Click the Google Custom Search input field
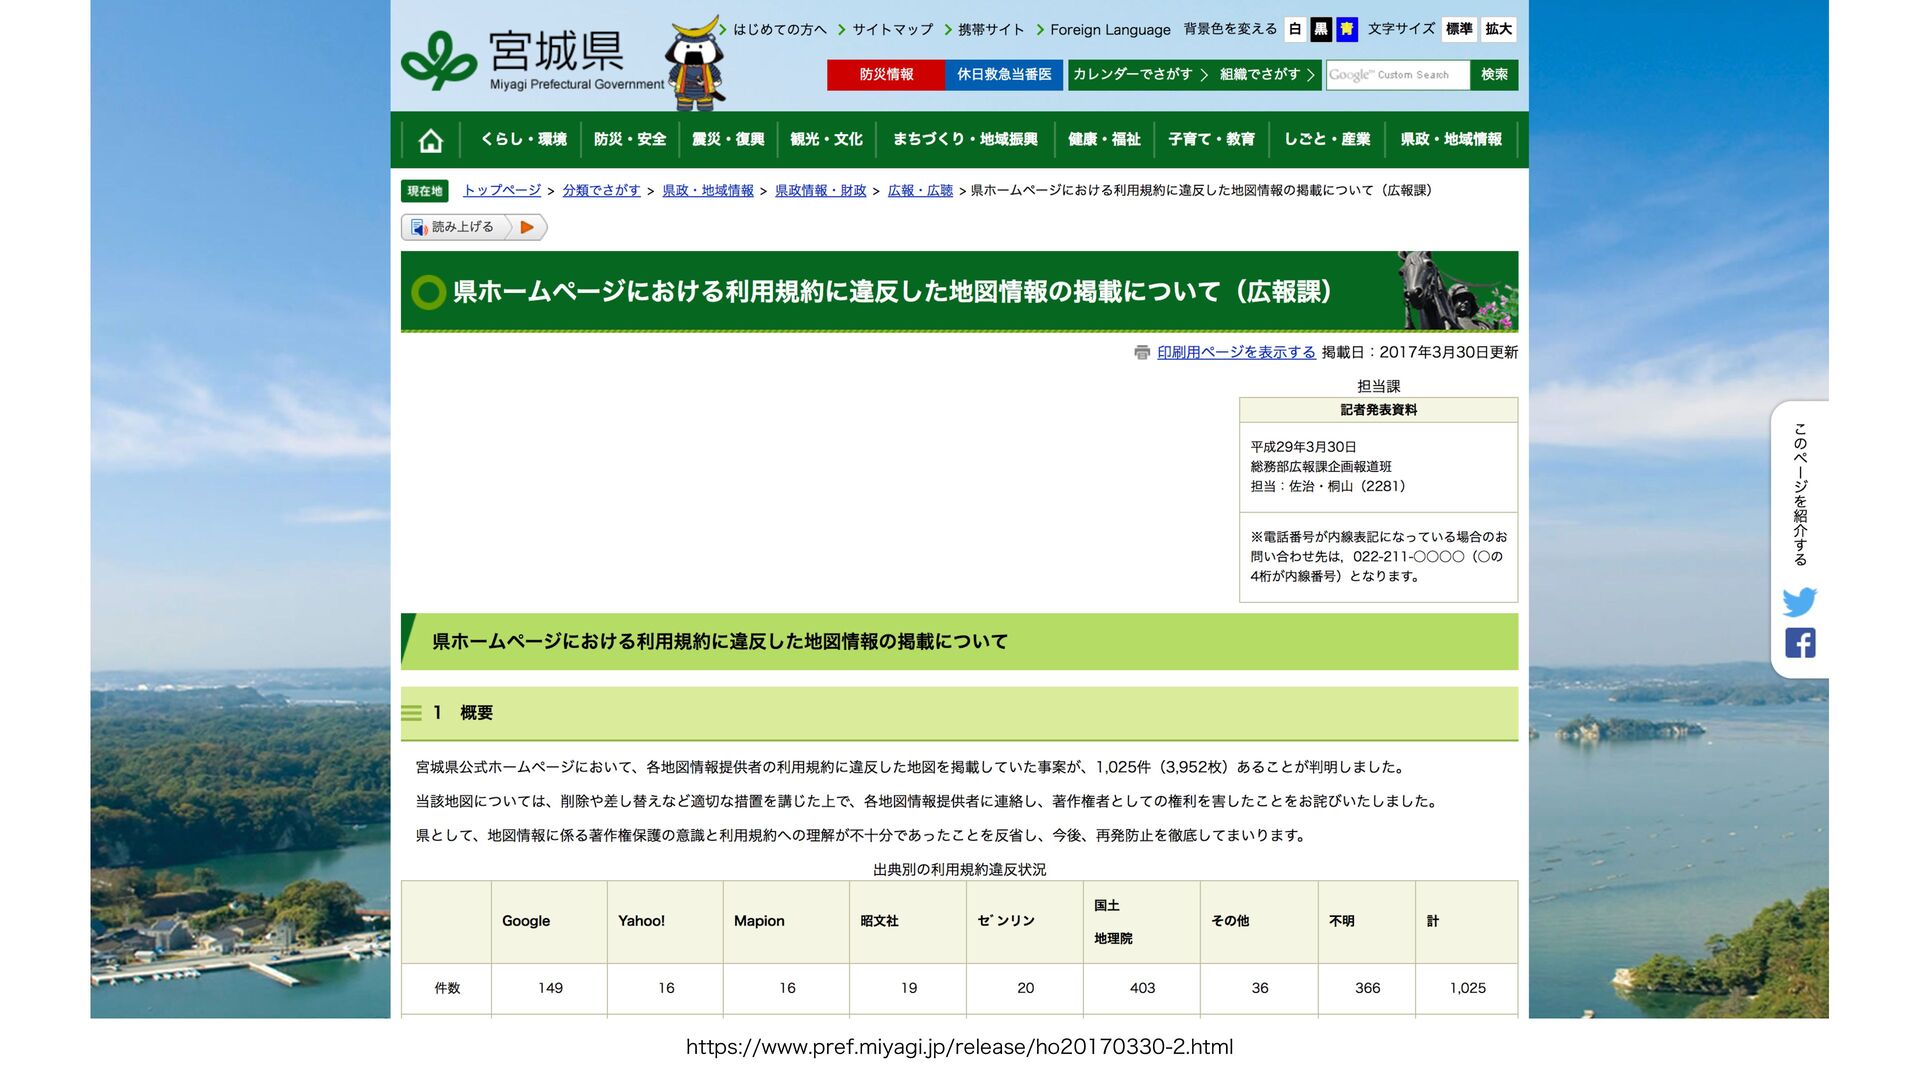This screenshot has height=1080, width=1920. 1397,75
